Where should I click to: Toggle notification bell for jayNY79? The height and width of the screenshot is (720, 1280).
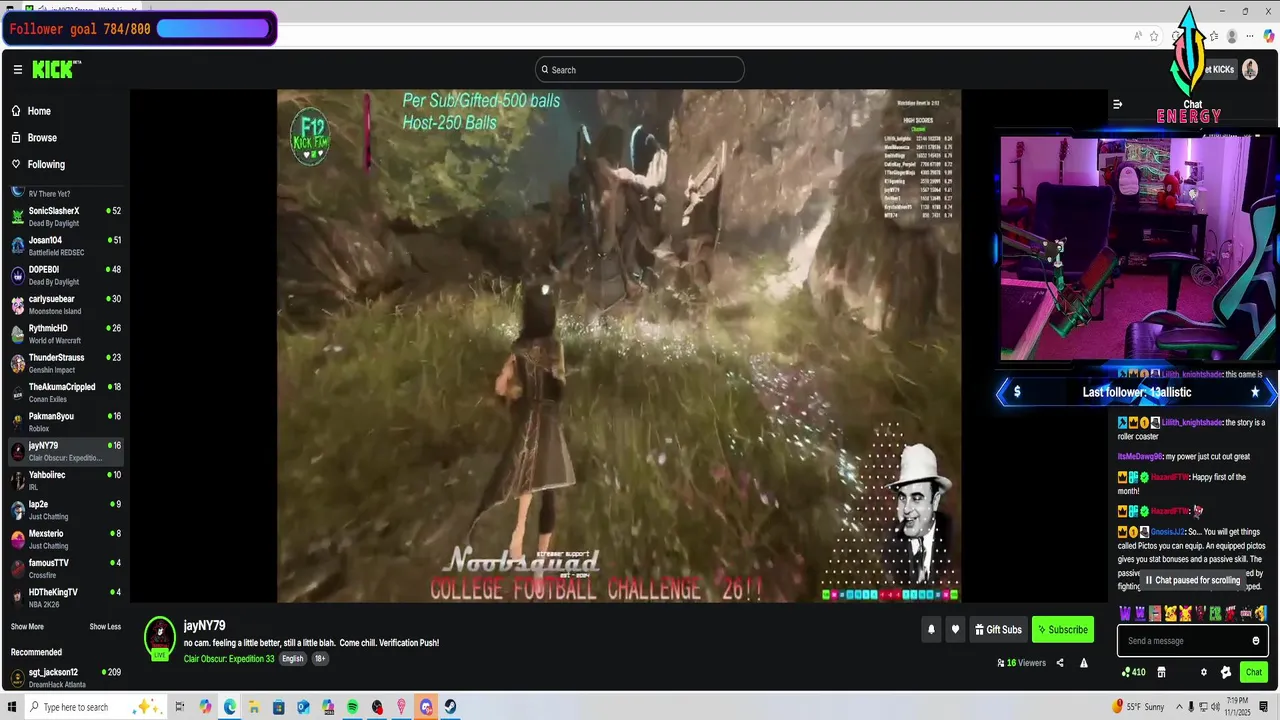point(931,630)
